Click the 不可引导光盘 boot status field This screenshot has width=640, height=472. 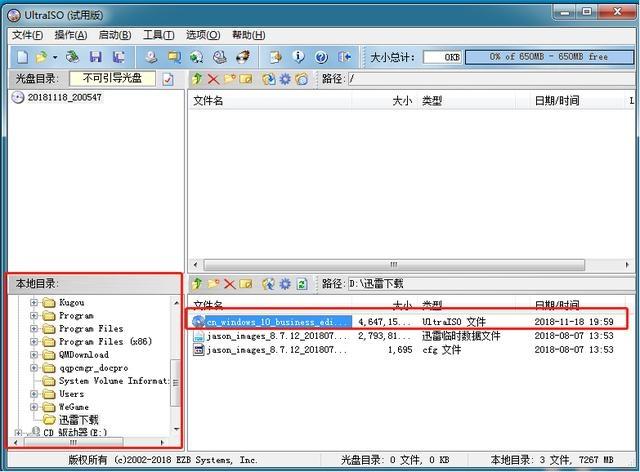tap(112, 78)
